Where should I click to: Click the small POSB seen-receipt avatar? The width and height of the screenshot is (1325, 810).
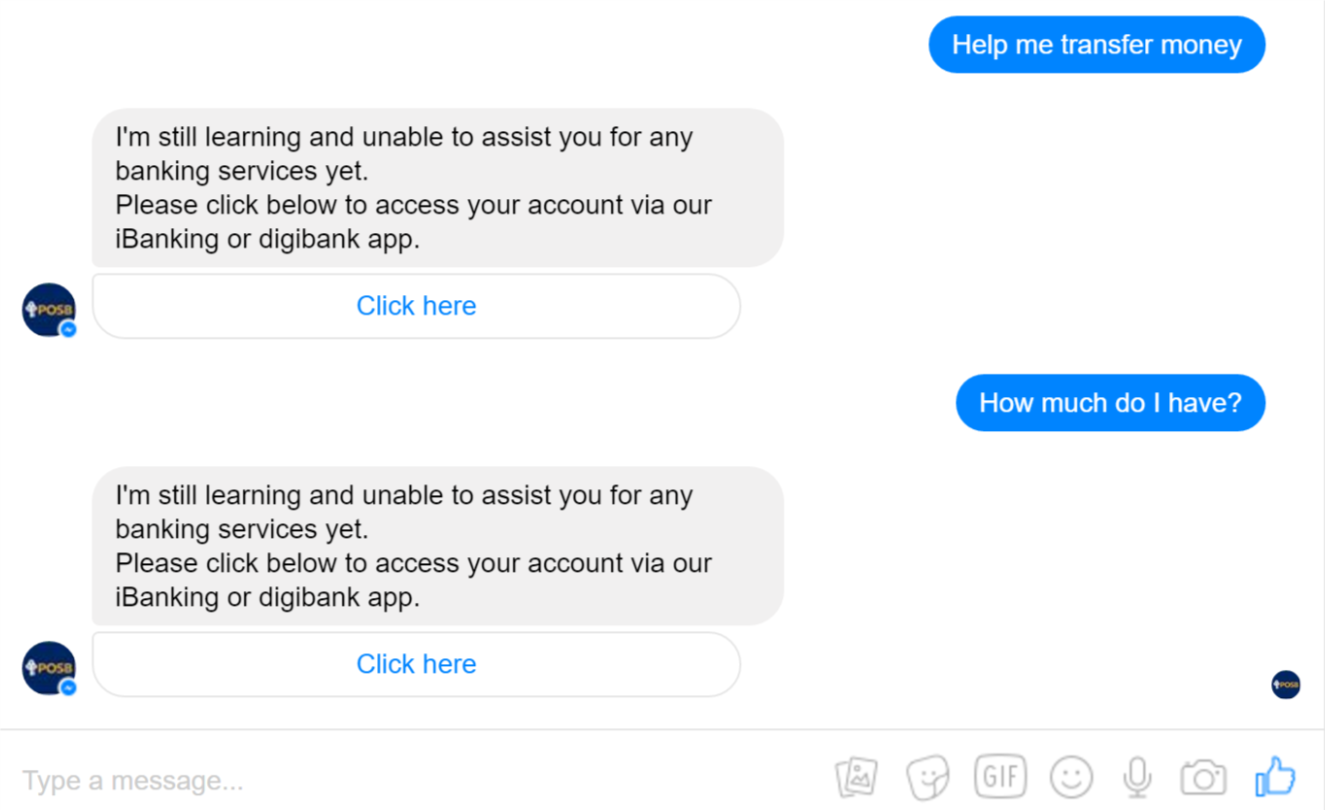(1286, 685)
